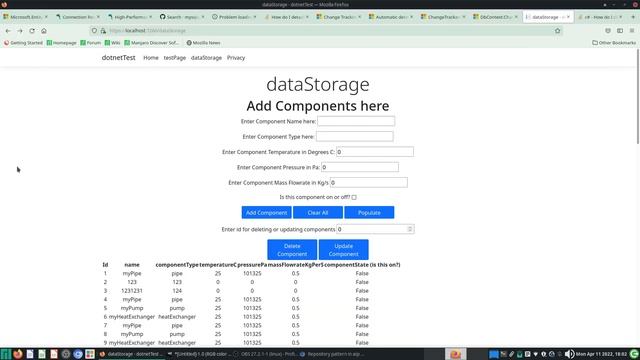The height and width of the screenshot is (360, 640).
Task: Open the Forum bookmark
Action: 91,42
